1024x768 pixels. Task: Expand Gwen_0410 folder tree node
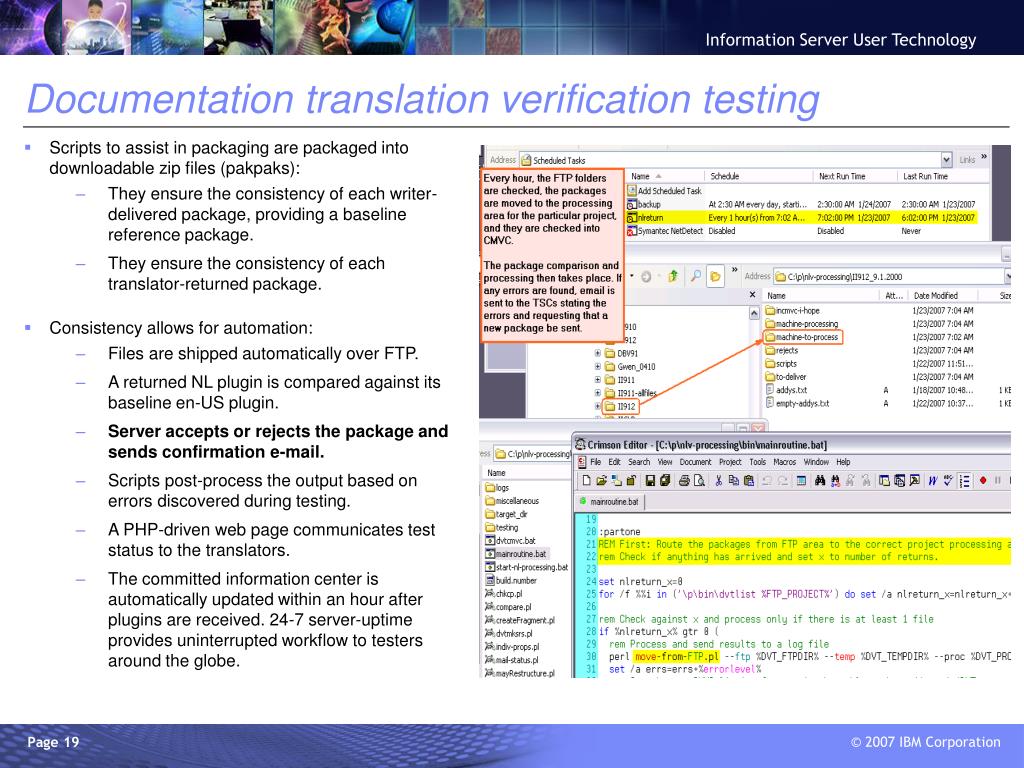click(x=598, y=366)
